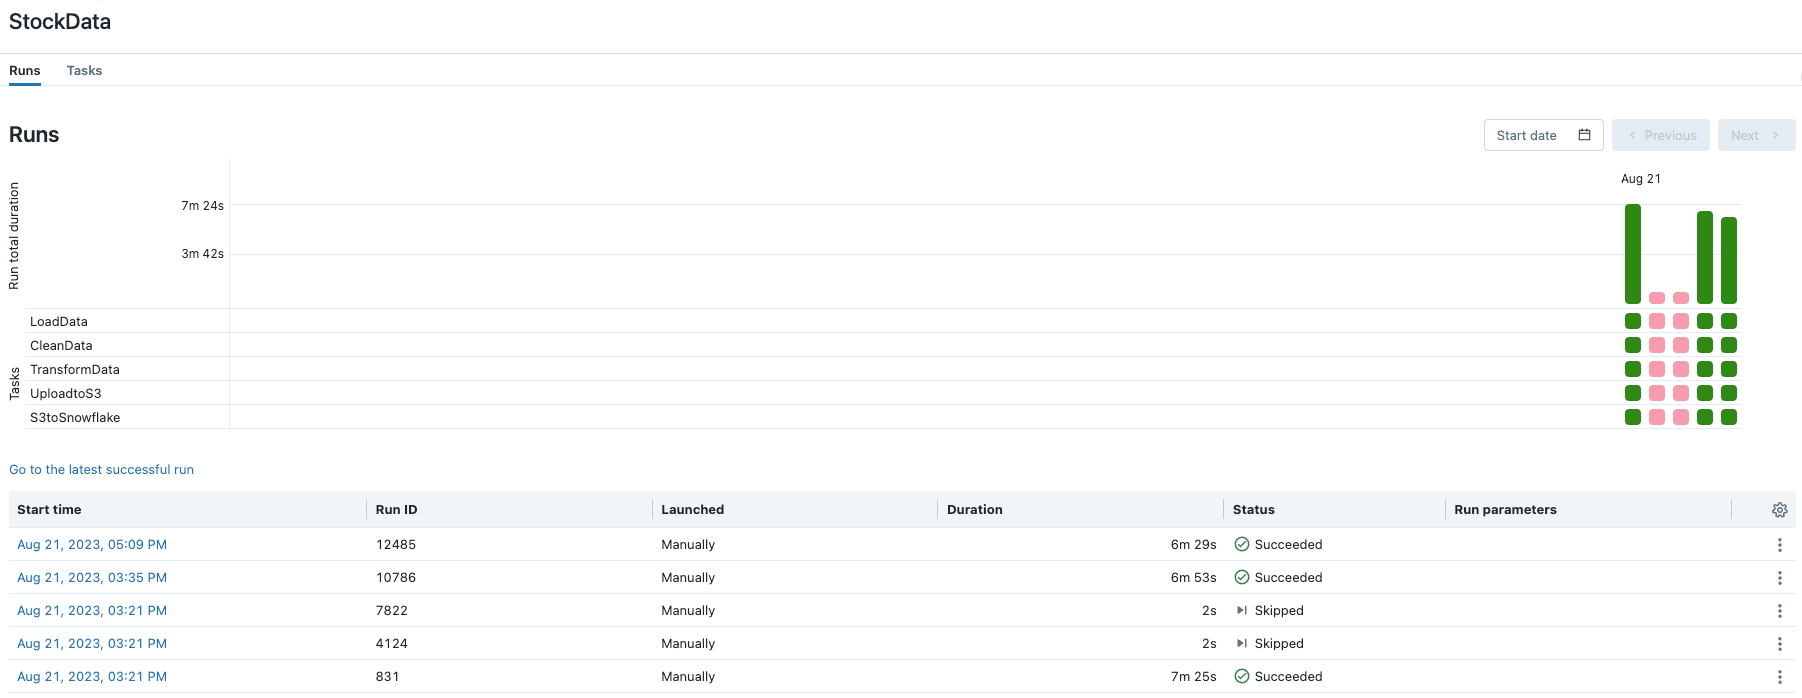Select the Runs tab

click(x=25, y=71)
